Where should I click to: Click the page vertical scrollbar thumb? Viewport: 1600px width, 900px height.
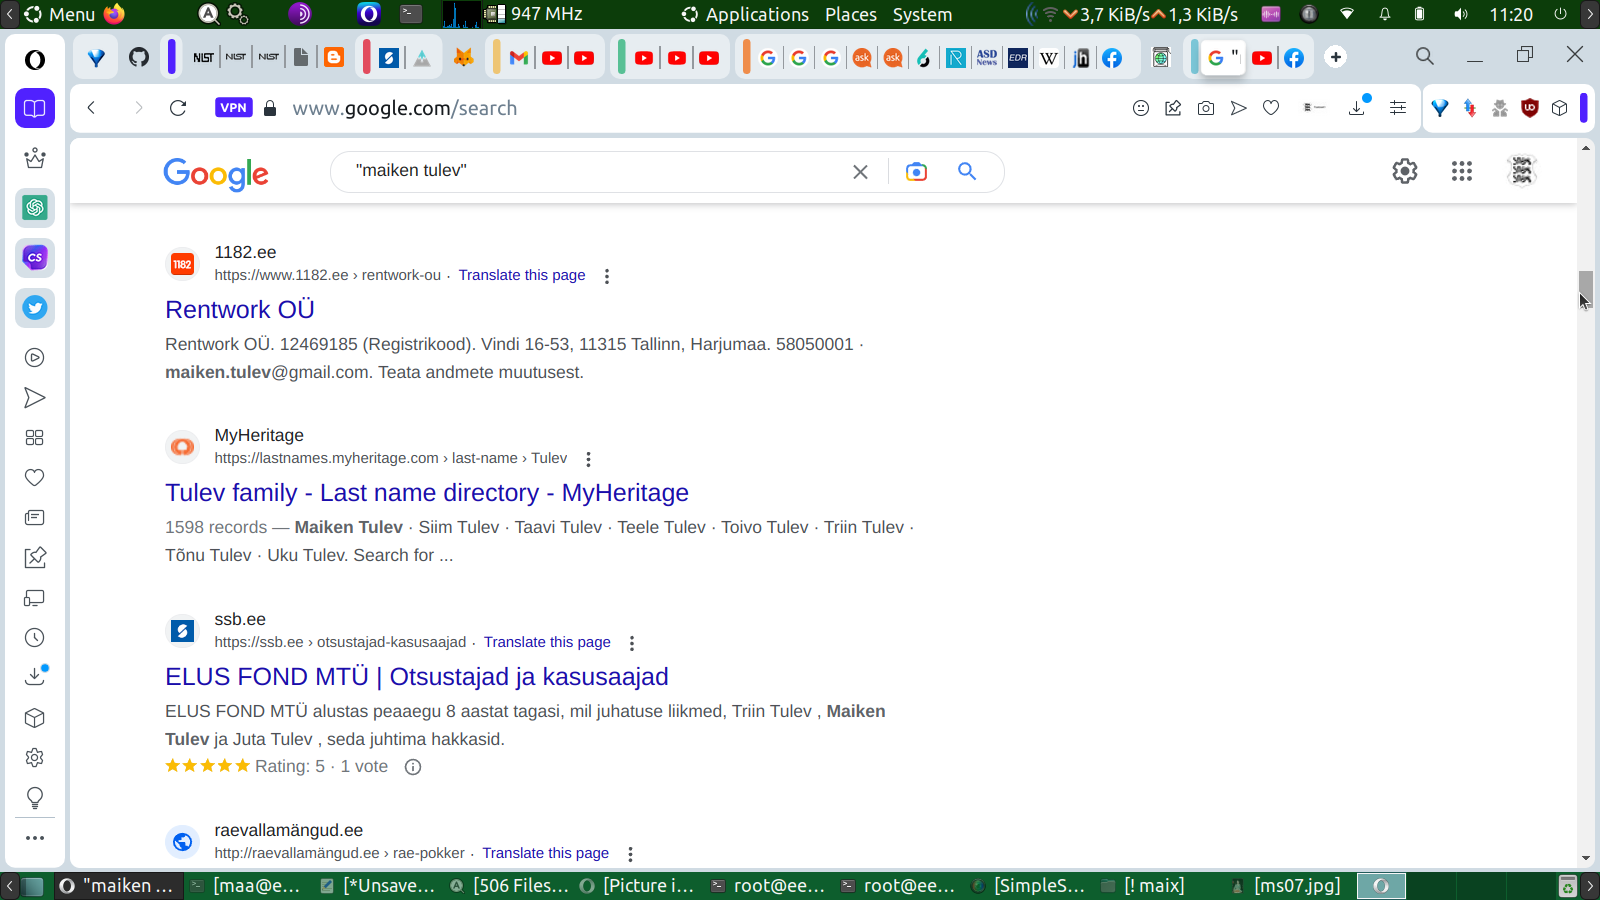point(1586,290)
